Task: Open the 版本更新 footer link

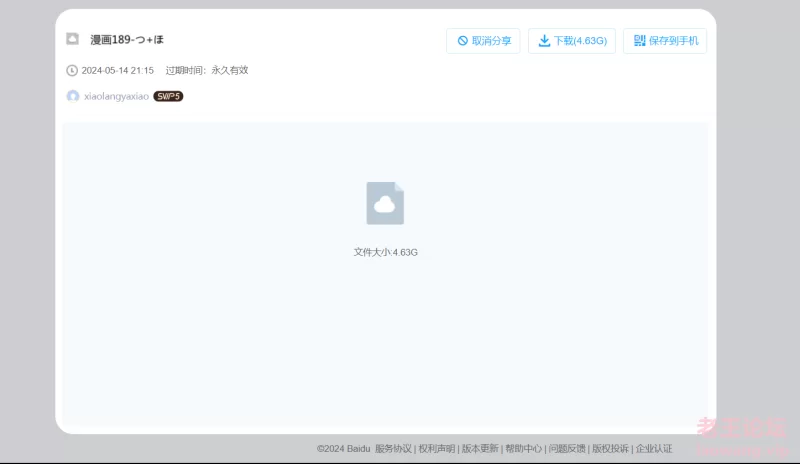Action: click(x=480, y=449)
